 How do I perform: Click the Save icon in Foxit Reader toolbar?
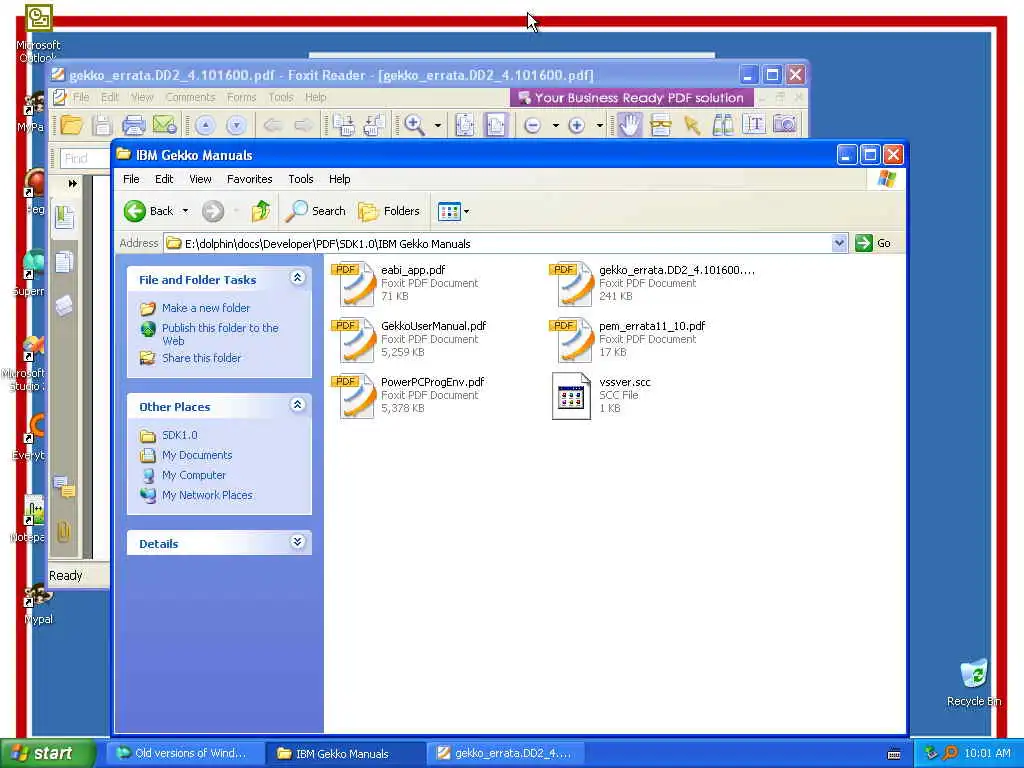(x=102, y=125)
